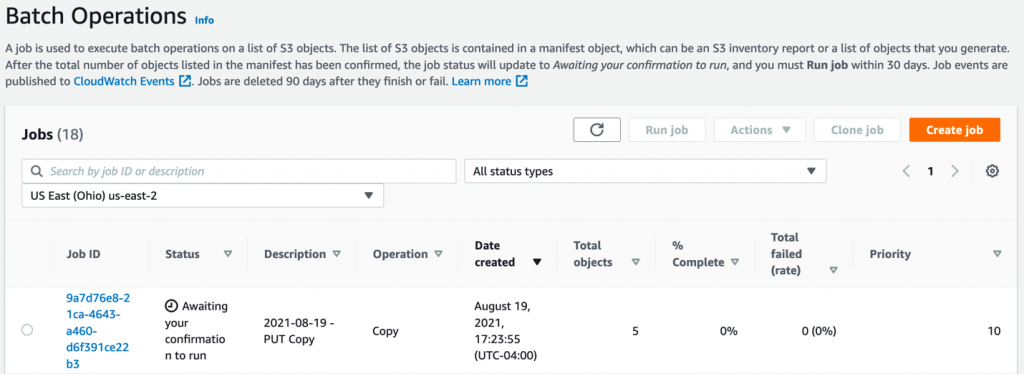Open table preferences gear icon

[x=992, y=172]
